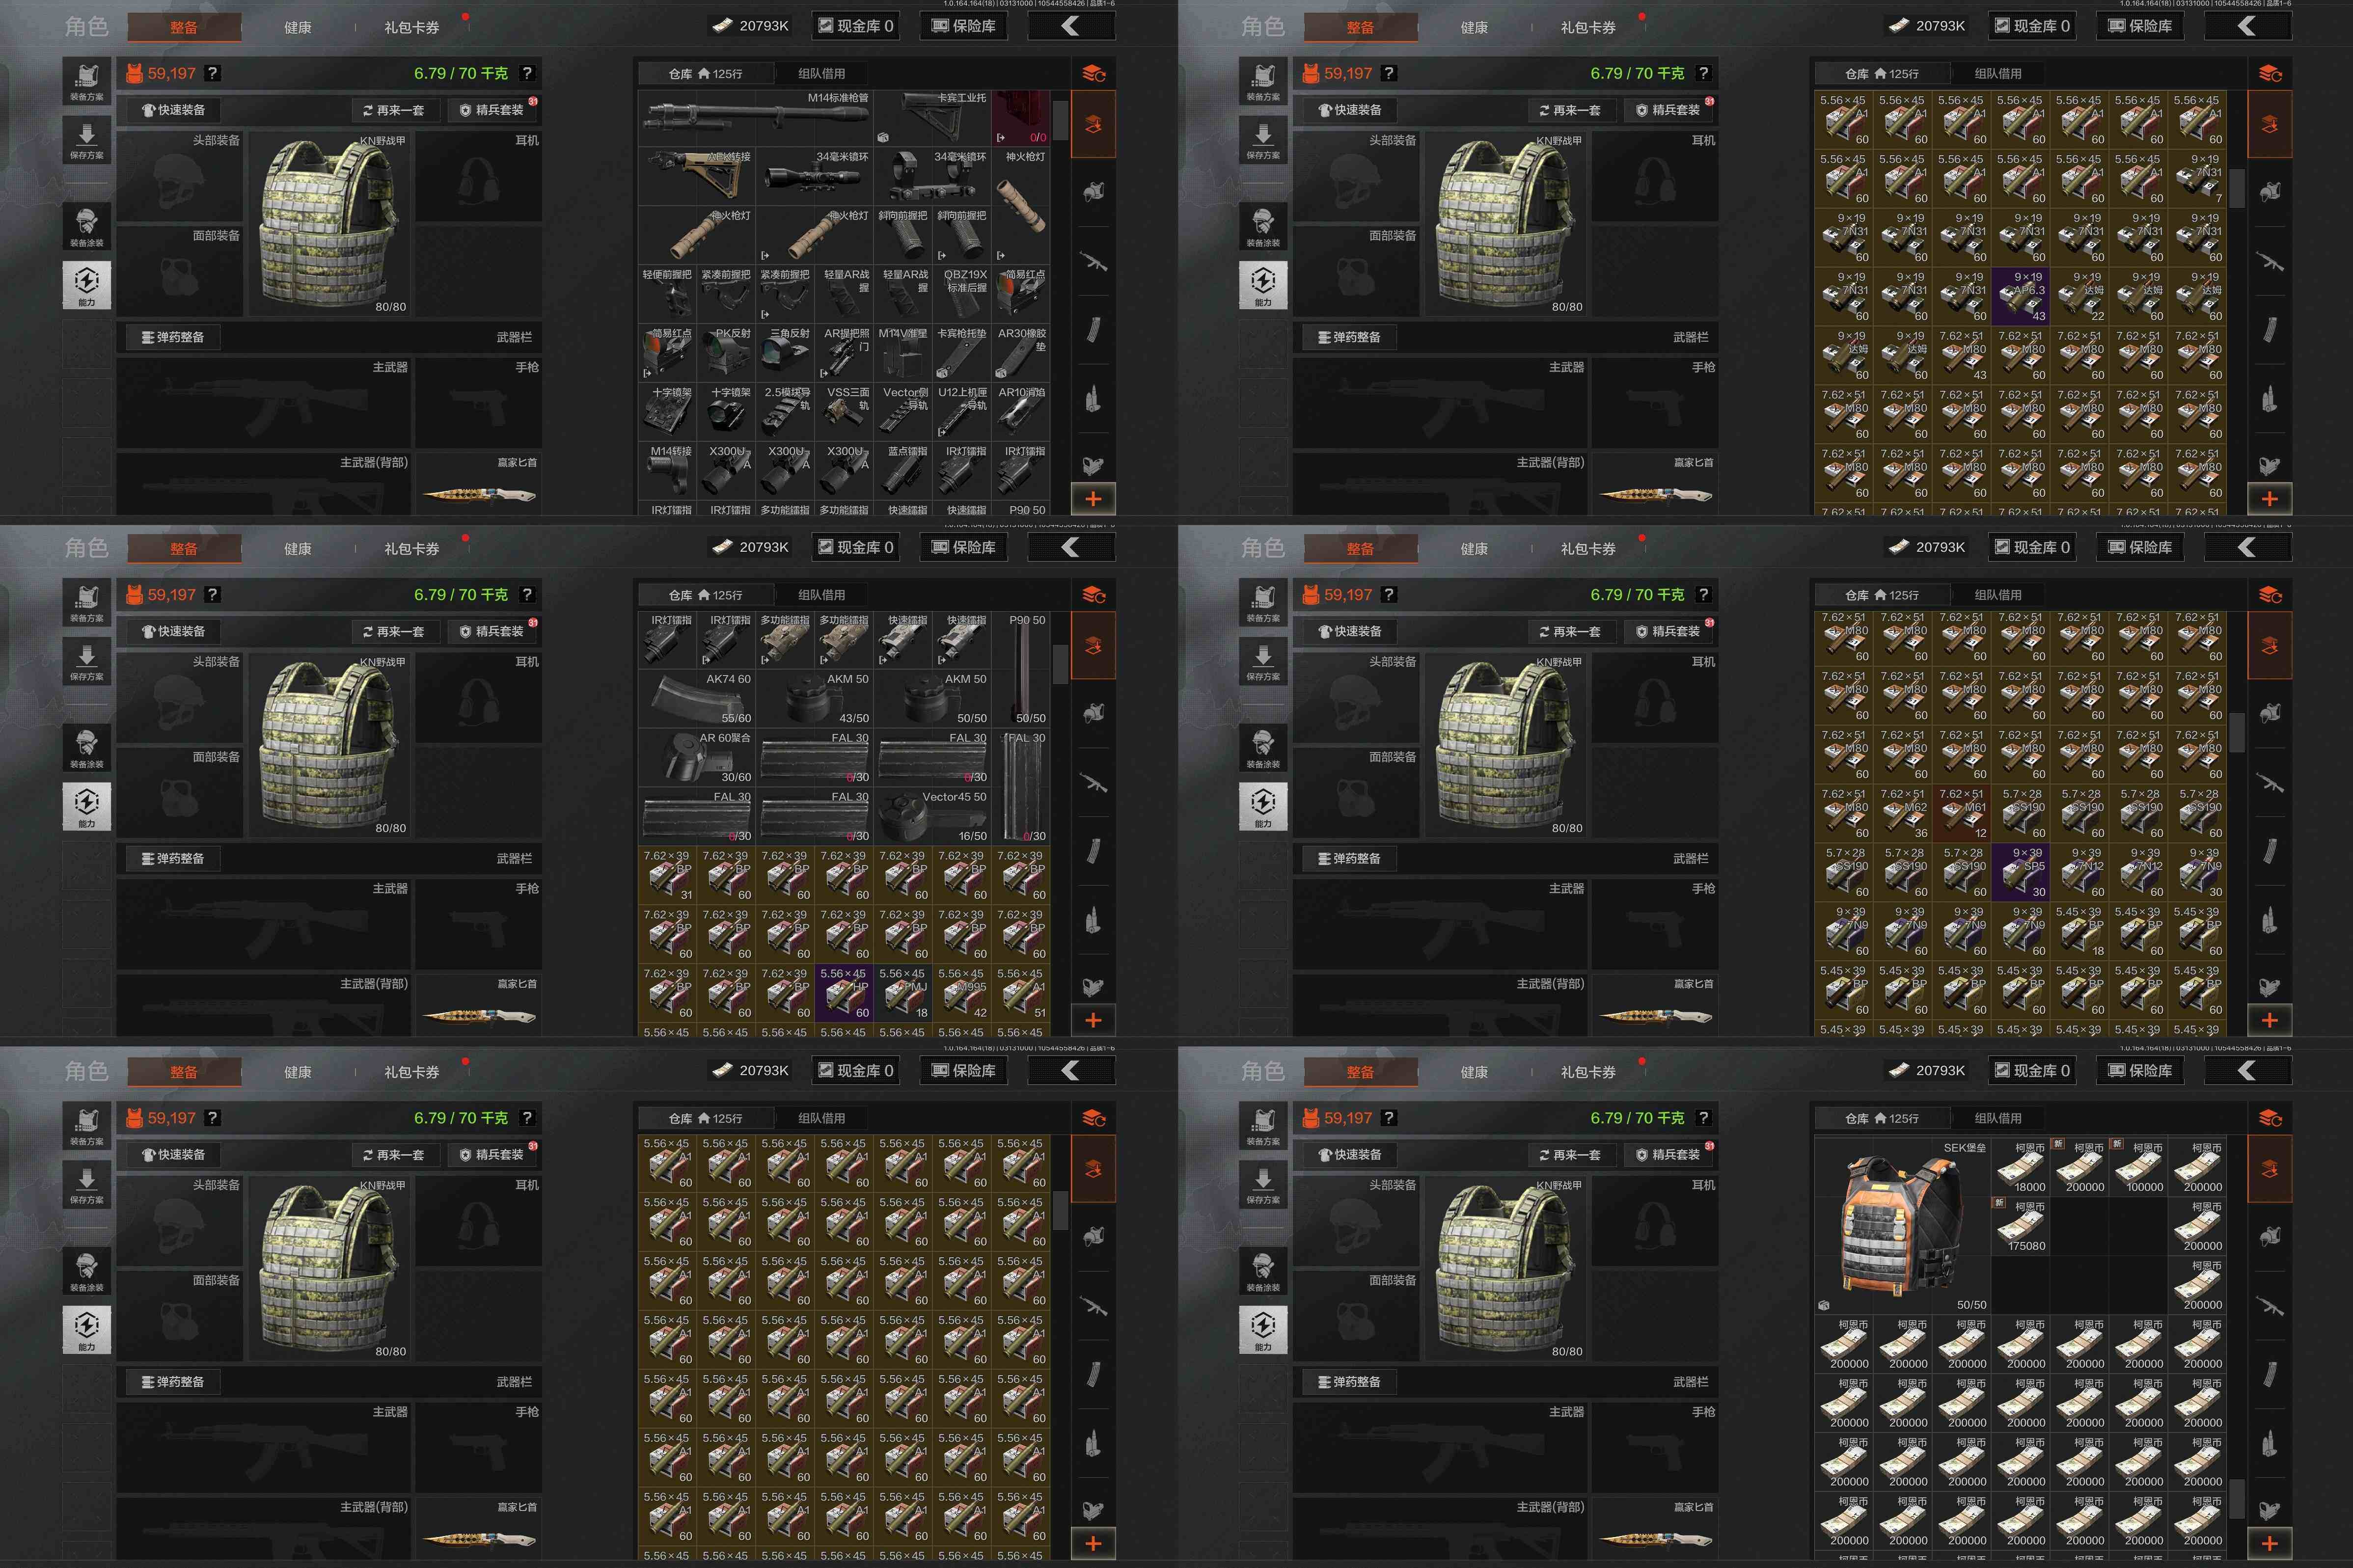Click magazine filter icon beside AK74 60 stash grid
2353x1568 pixels.
coord(1093,850)
